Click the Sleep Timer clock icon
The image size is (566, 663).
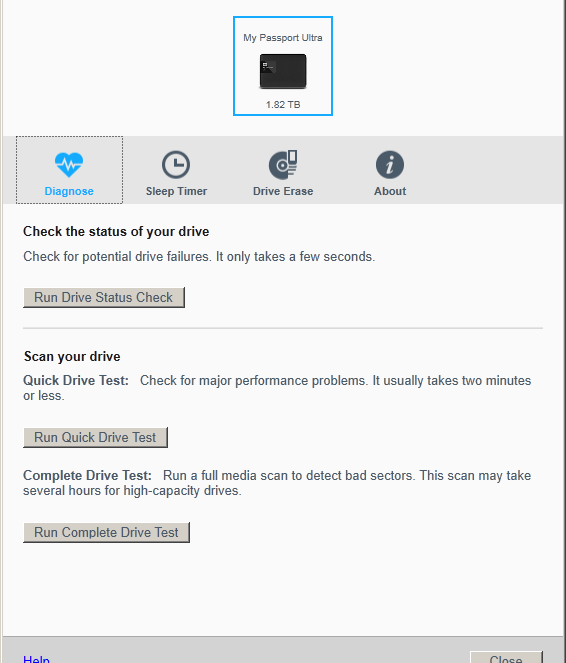176,164
